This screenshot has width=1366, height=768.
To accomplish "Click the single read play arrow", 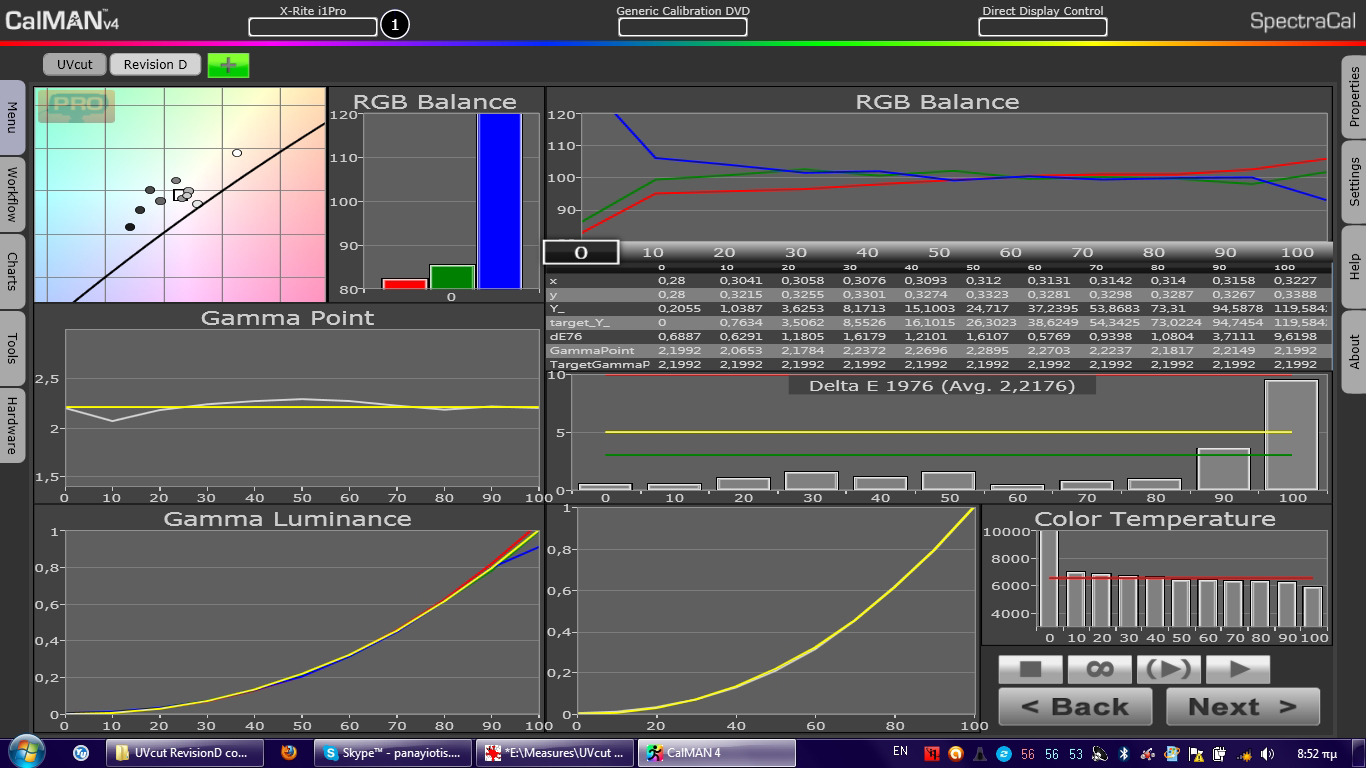I will point(1237,669).
